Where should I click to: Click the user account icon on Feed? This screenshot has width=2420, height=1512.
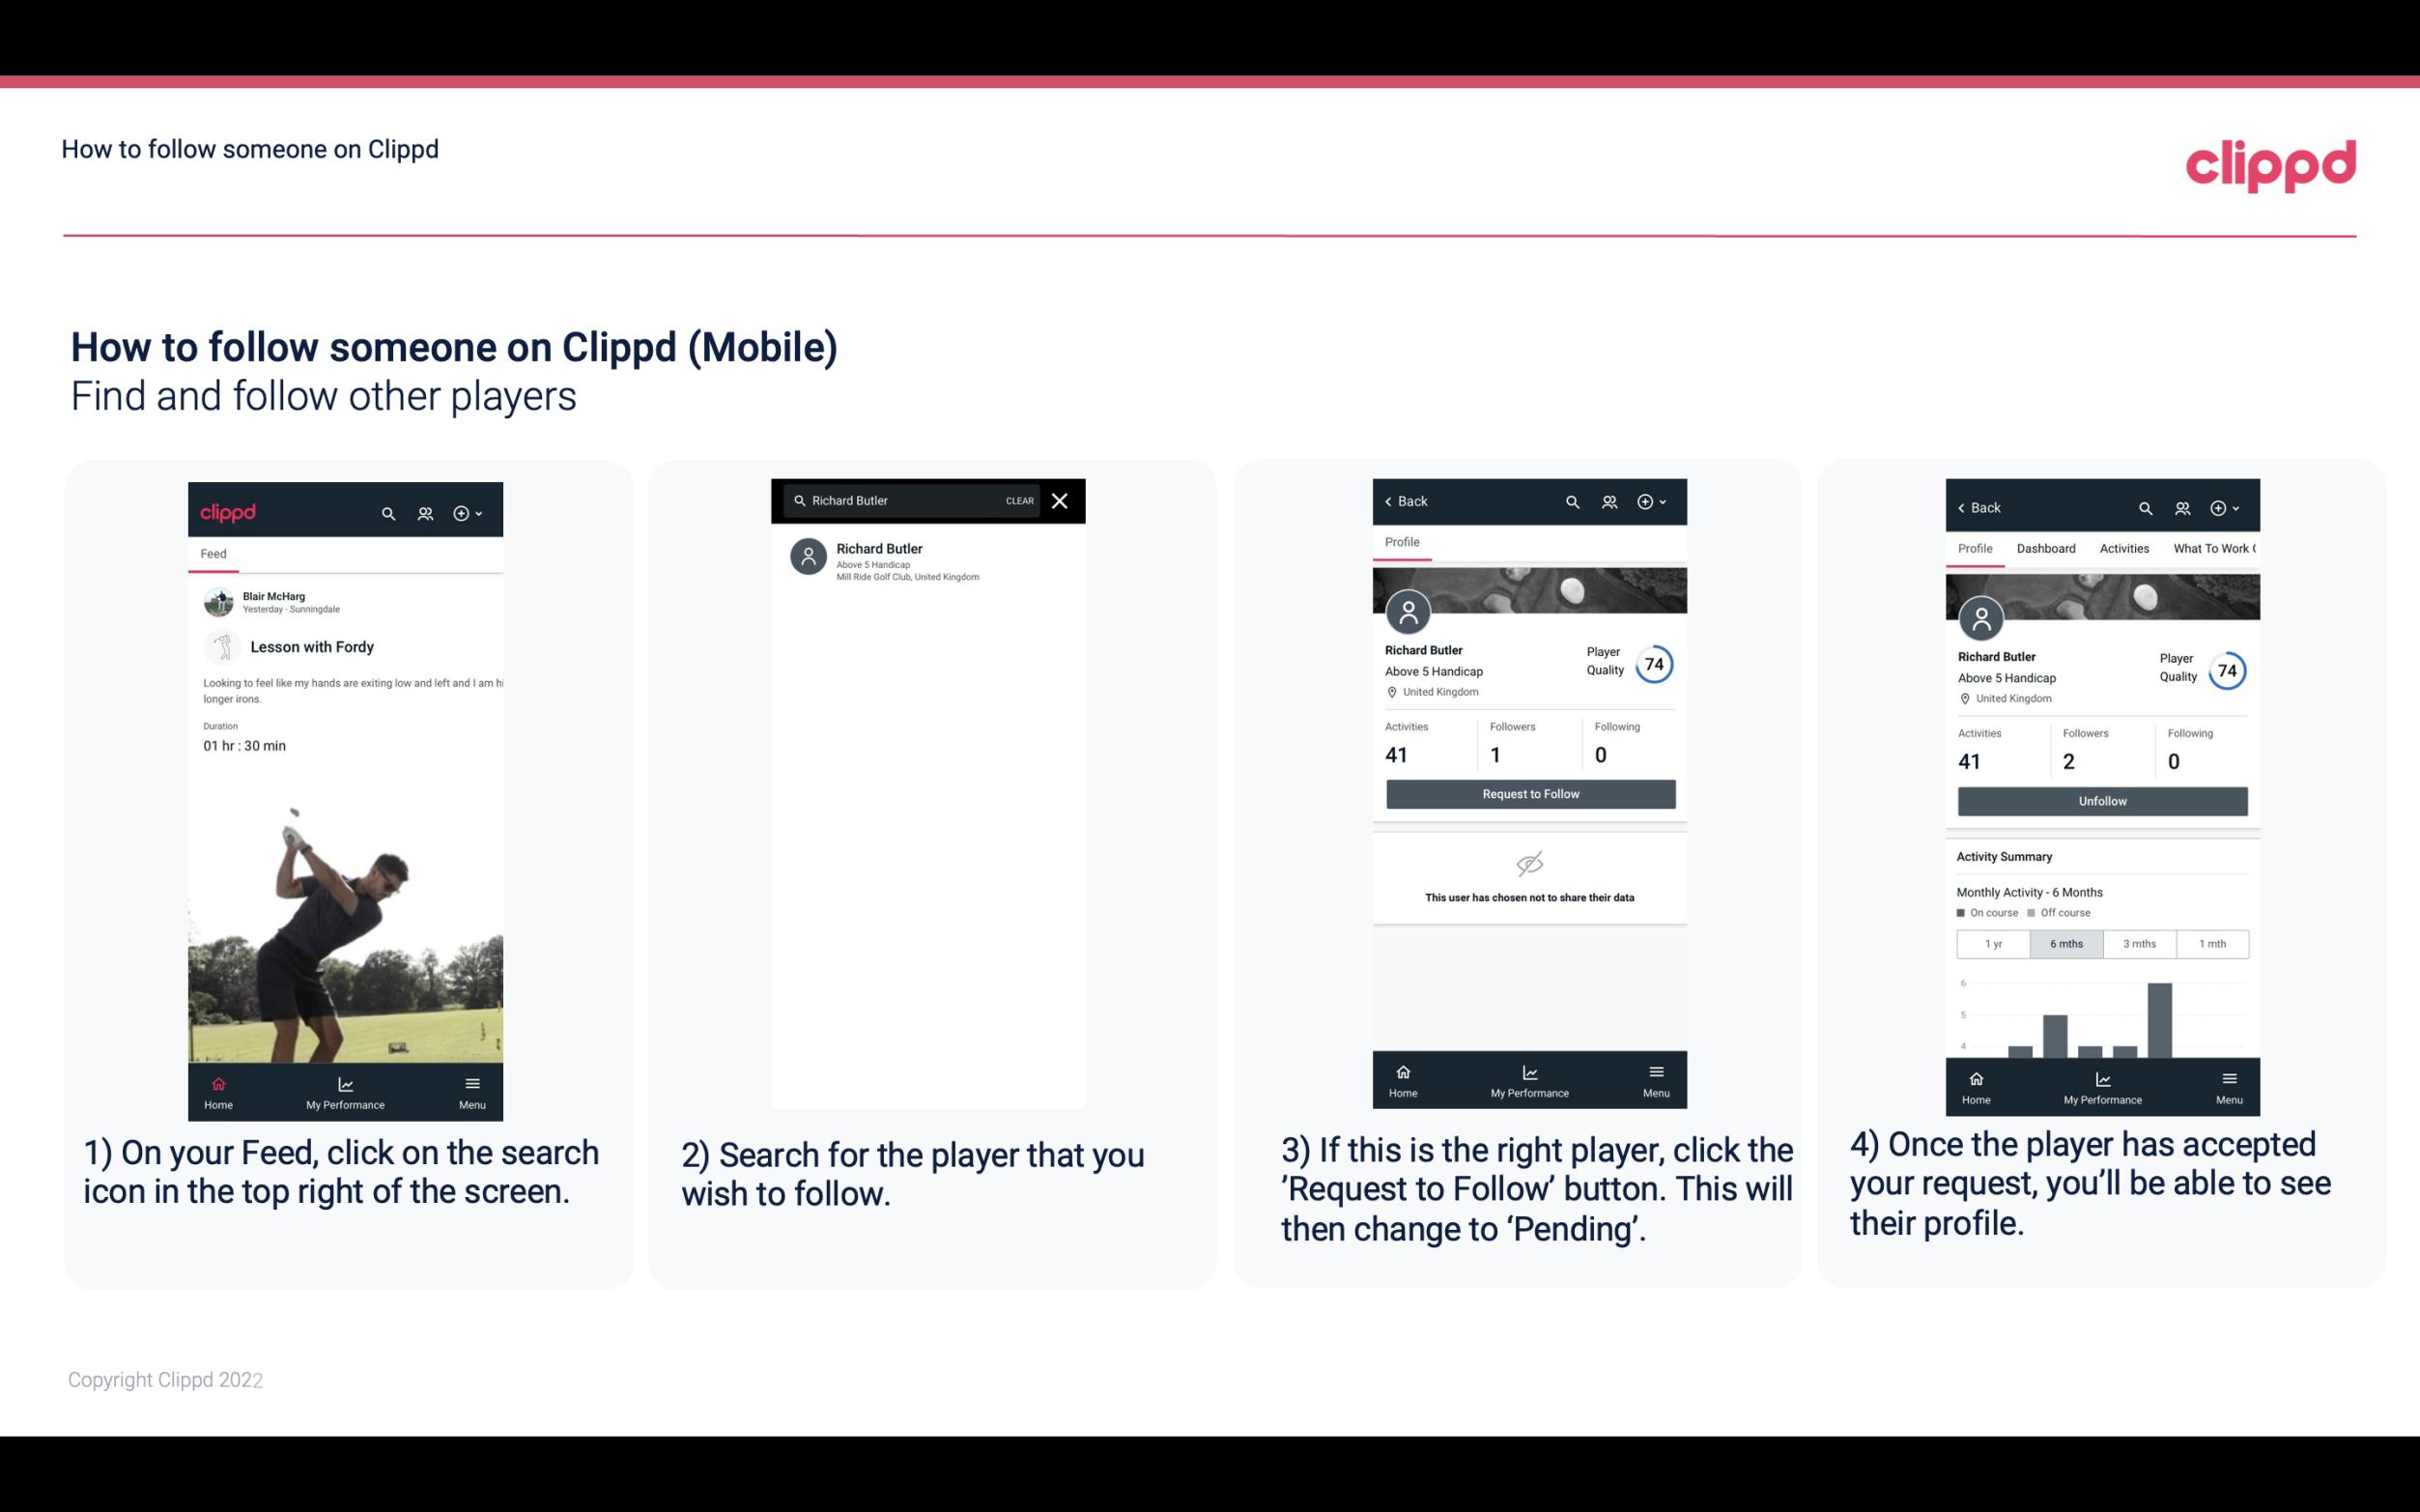tap(425, 510)
